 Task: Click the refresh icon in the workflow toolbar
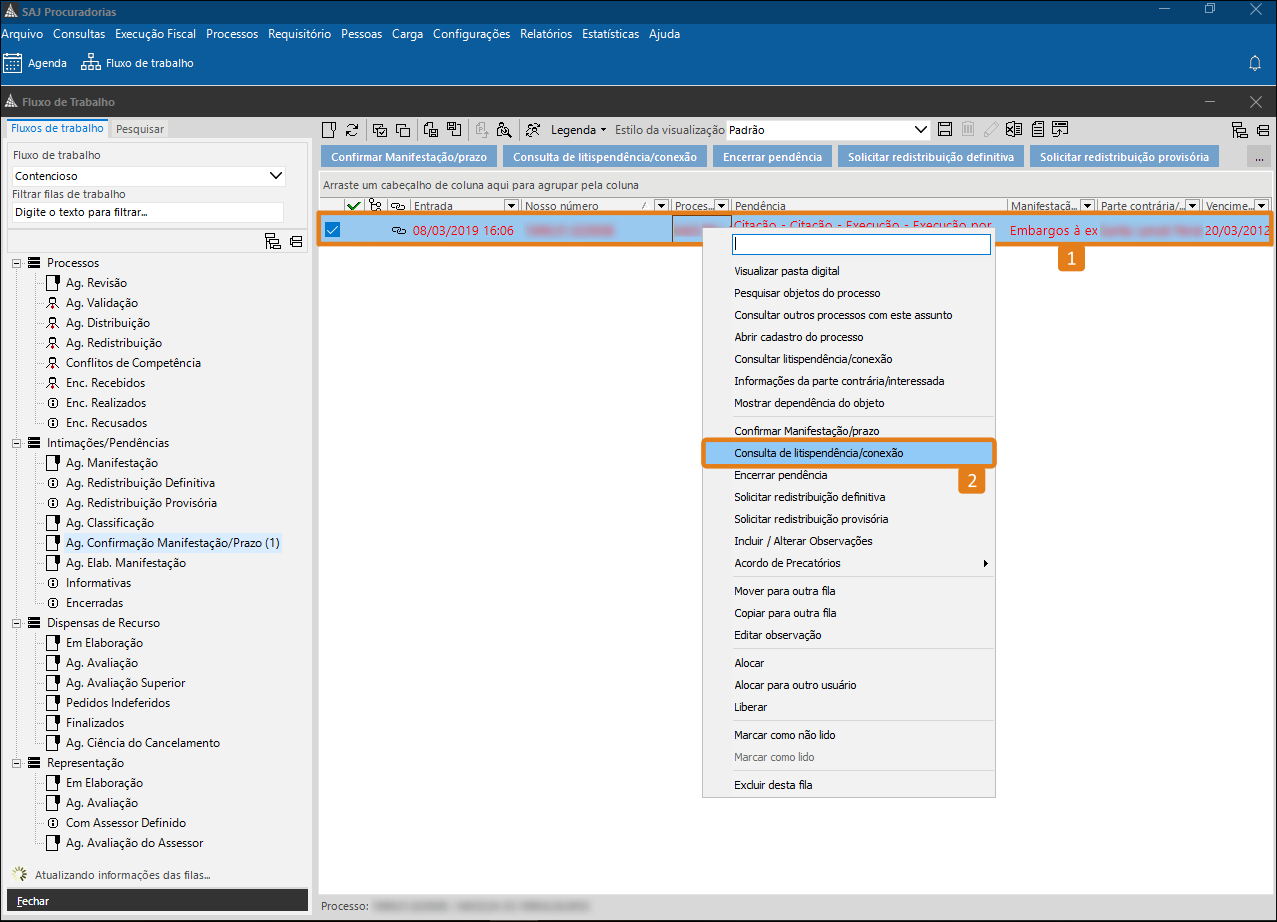click(x=352, y=130)
